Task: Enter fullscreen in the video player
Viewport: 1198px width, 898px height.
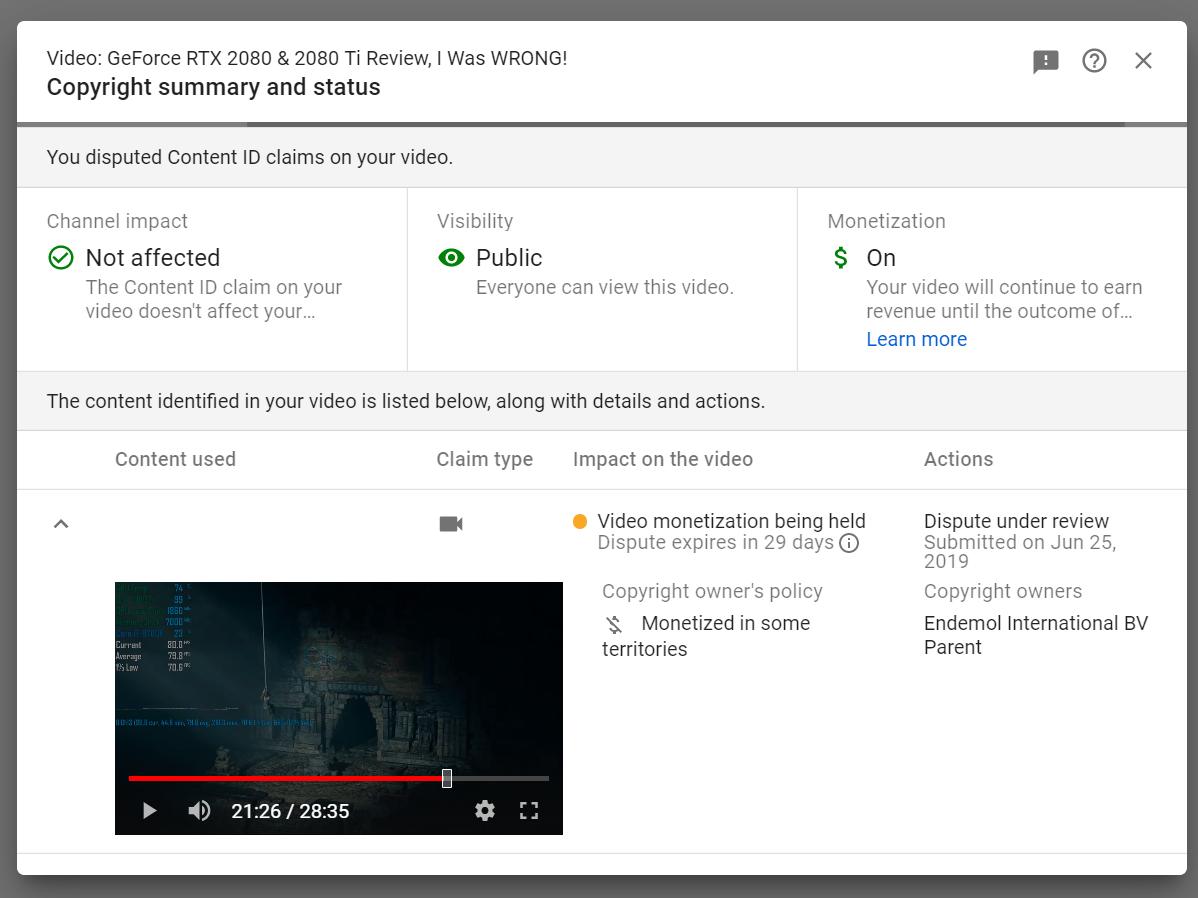Action: click(x=529, y=810)
